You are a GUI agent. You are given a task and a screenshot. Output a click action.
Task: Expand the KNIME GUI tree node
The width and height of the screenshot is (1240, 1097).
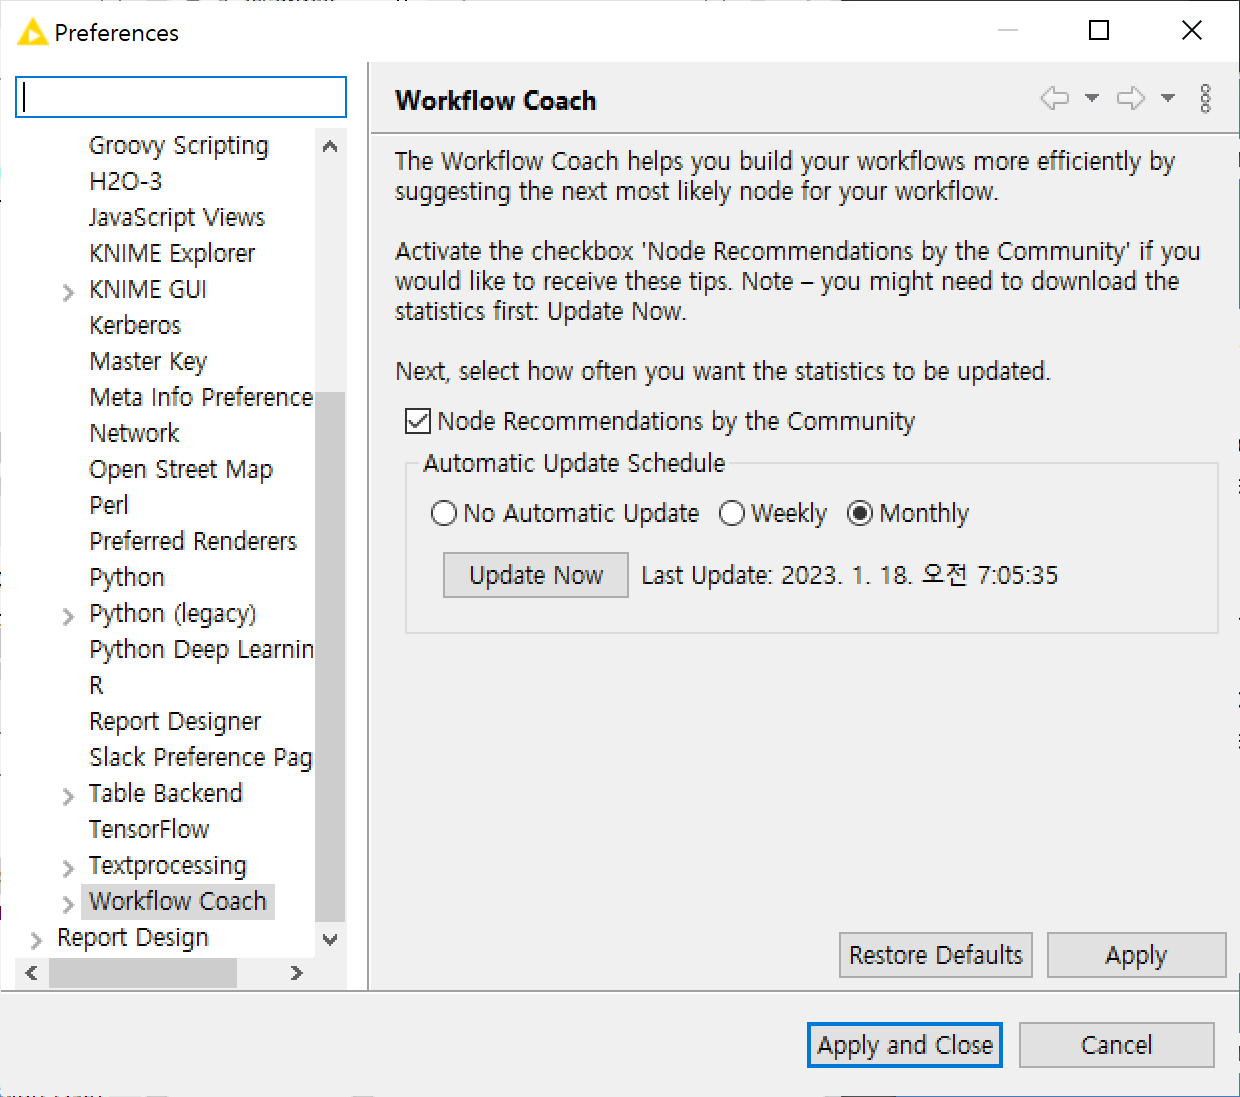67,292
